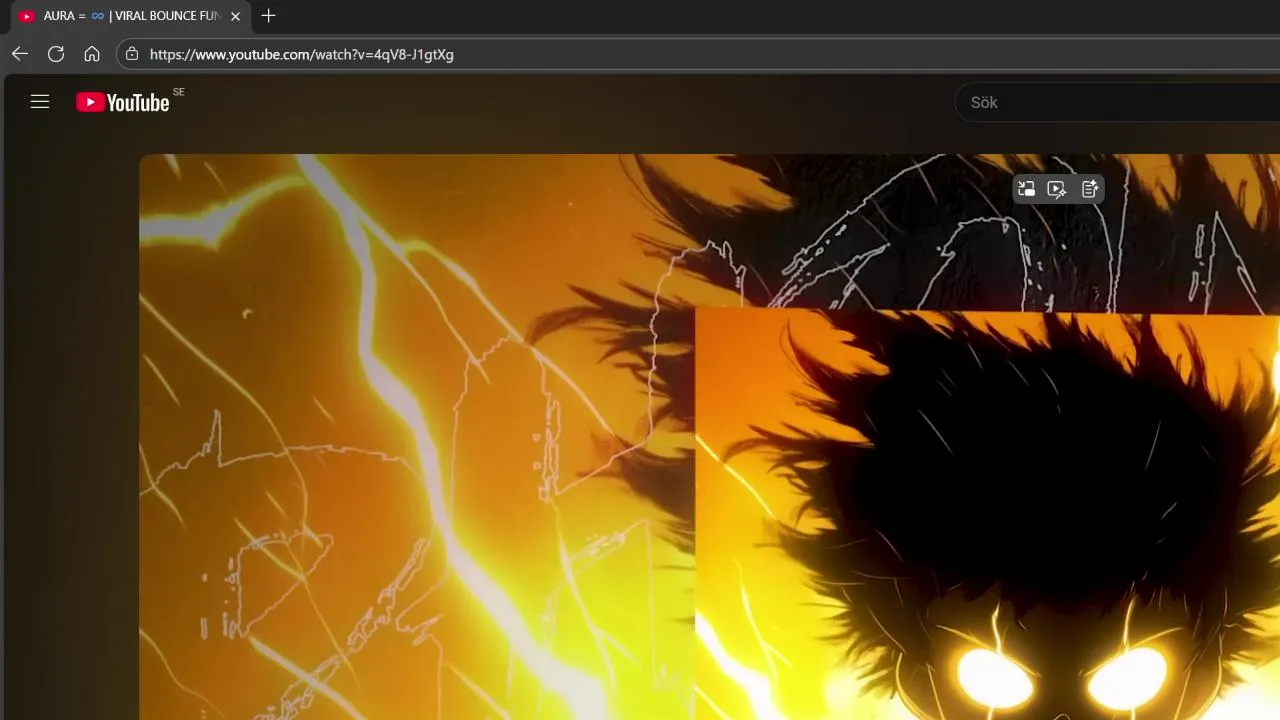Viewport: 1280px width, 720px height.
Task: Click the video player to toggle playback
Action: tap(709, 437)
